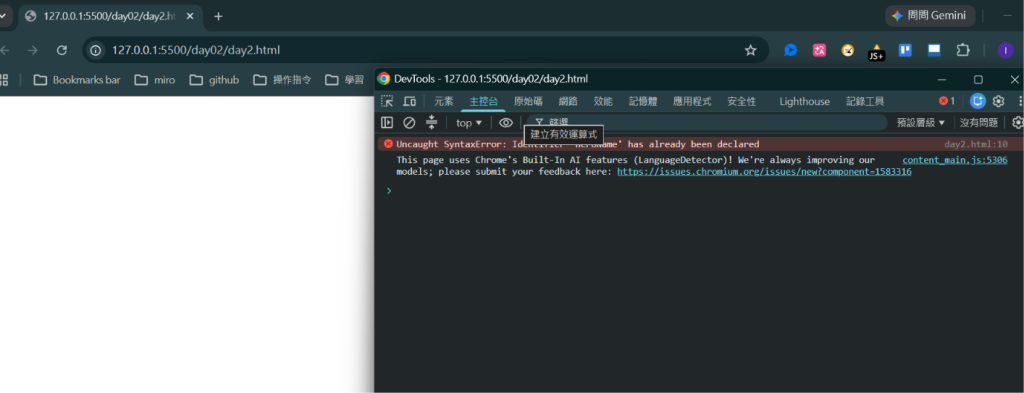Click the eye icon for live expression

(x=506, y=122)
